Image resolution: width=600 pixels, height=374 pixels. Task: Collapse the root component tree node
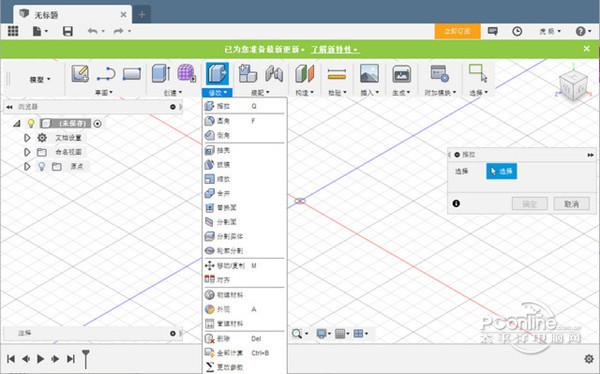pyautogui.click(x=16, y=124)
